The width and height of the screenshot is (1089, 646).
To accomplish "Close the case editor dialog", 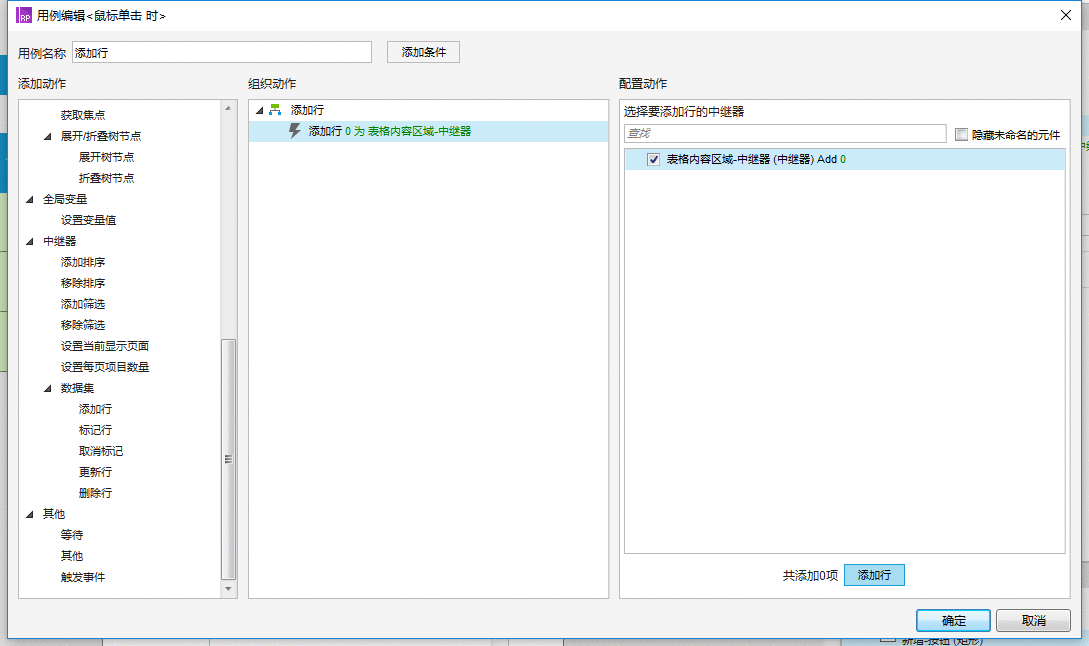I will (1065, 15).
